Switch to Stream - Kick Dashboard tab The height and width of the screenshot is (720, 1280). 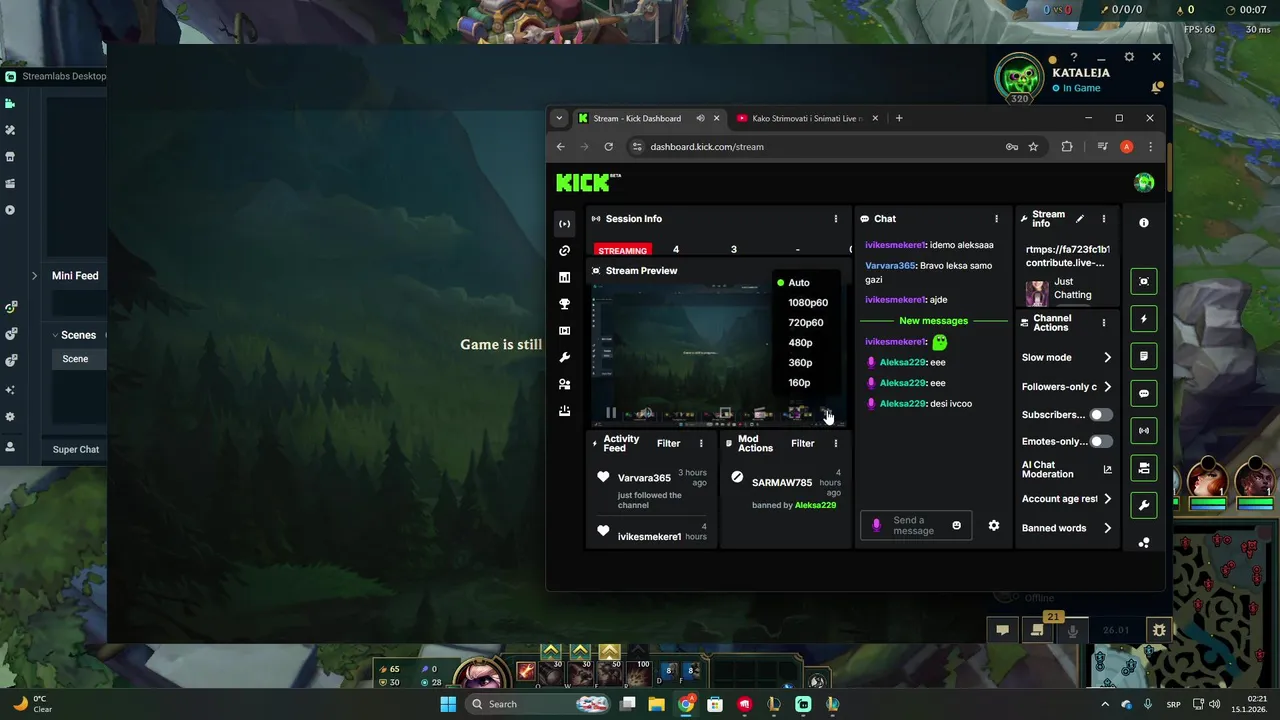636,118
